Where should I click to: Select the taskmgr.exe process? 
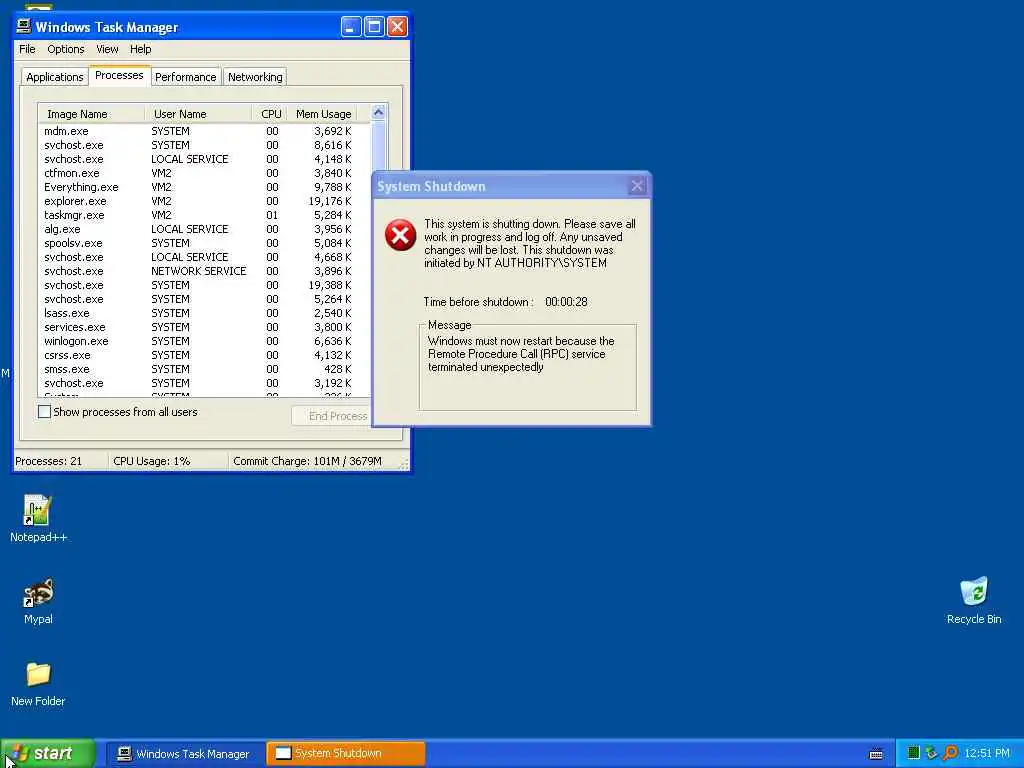(204, 215)
